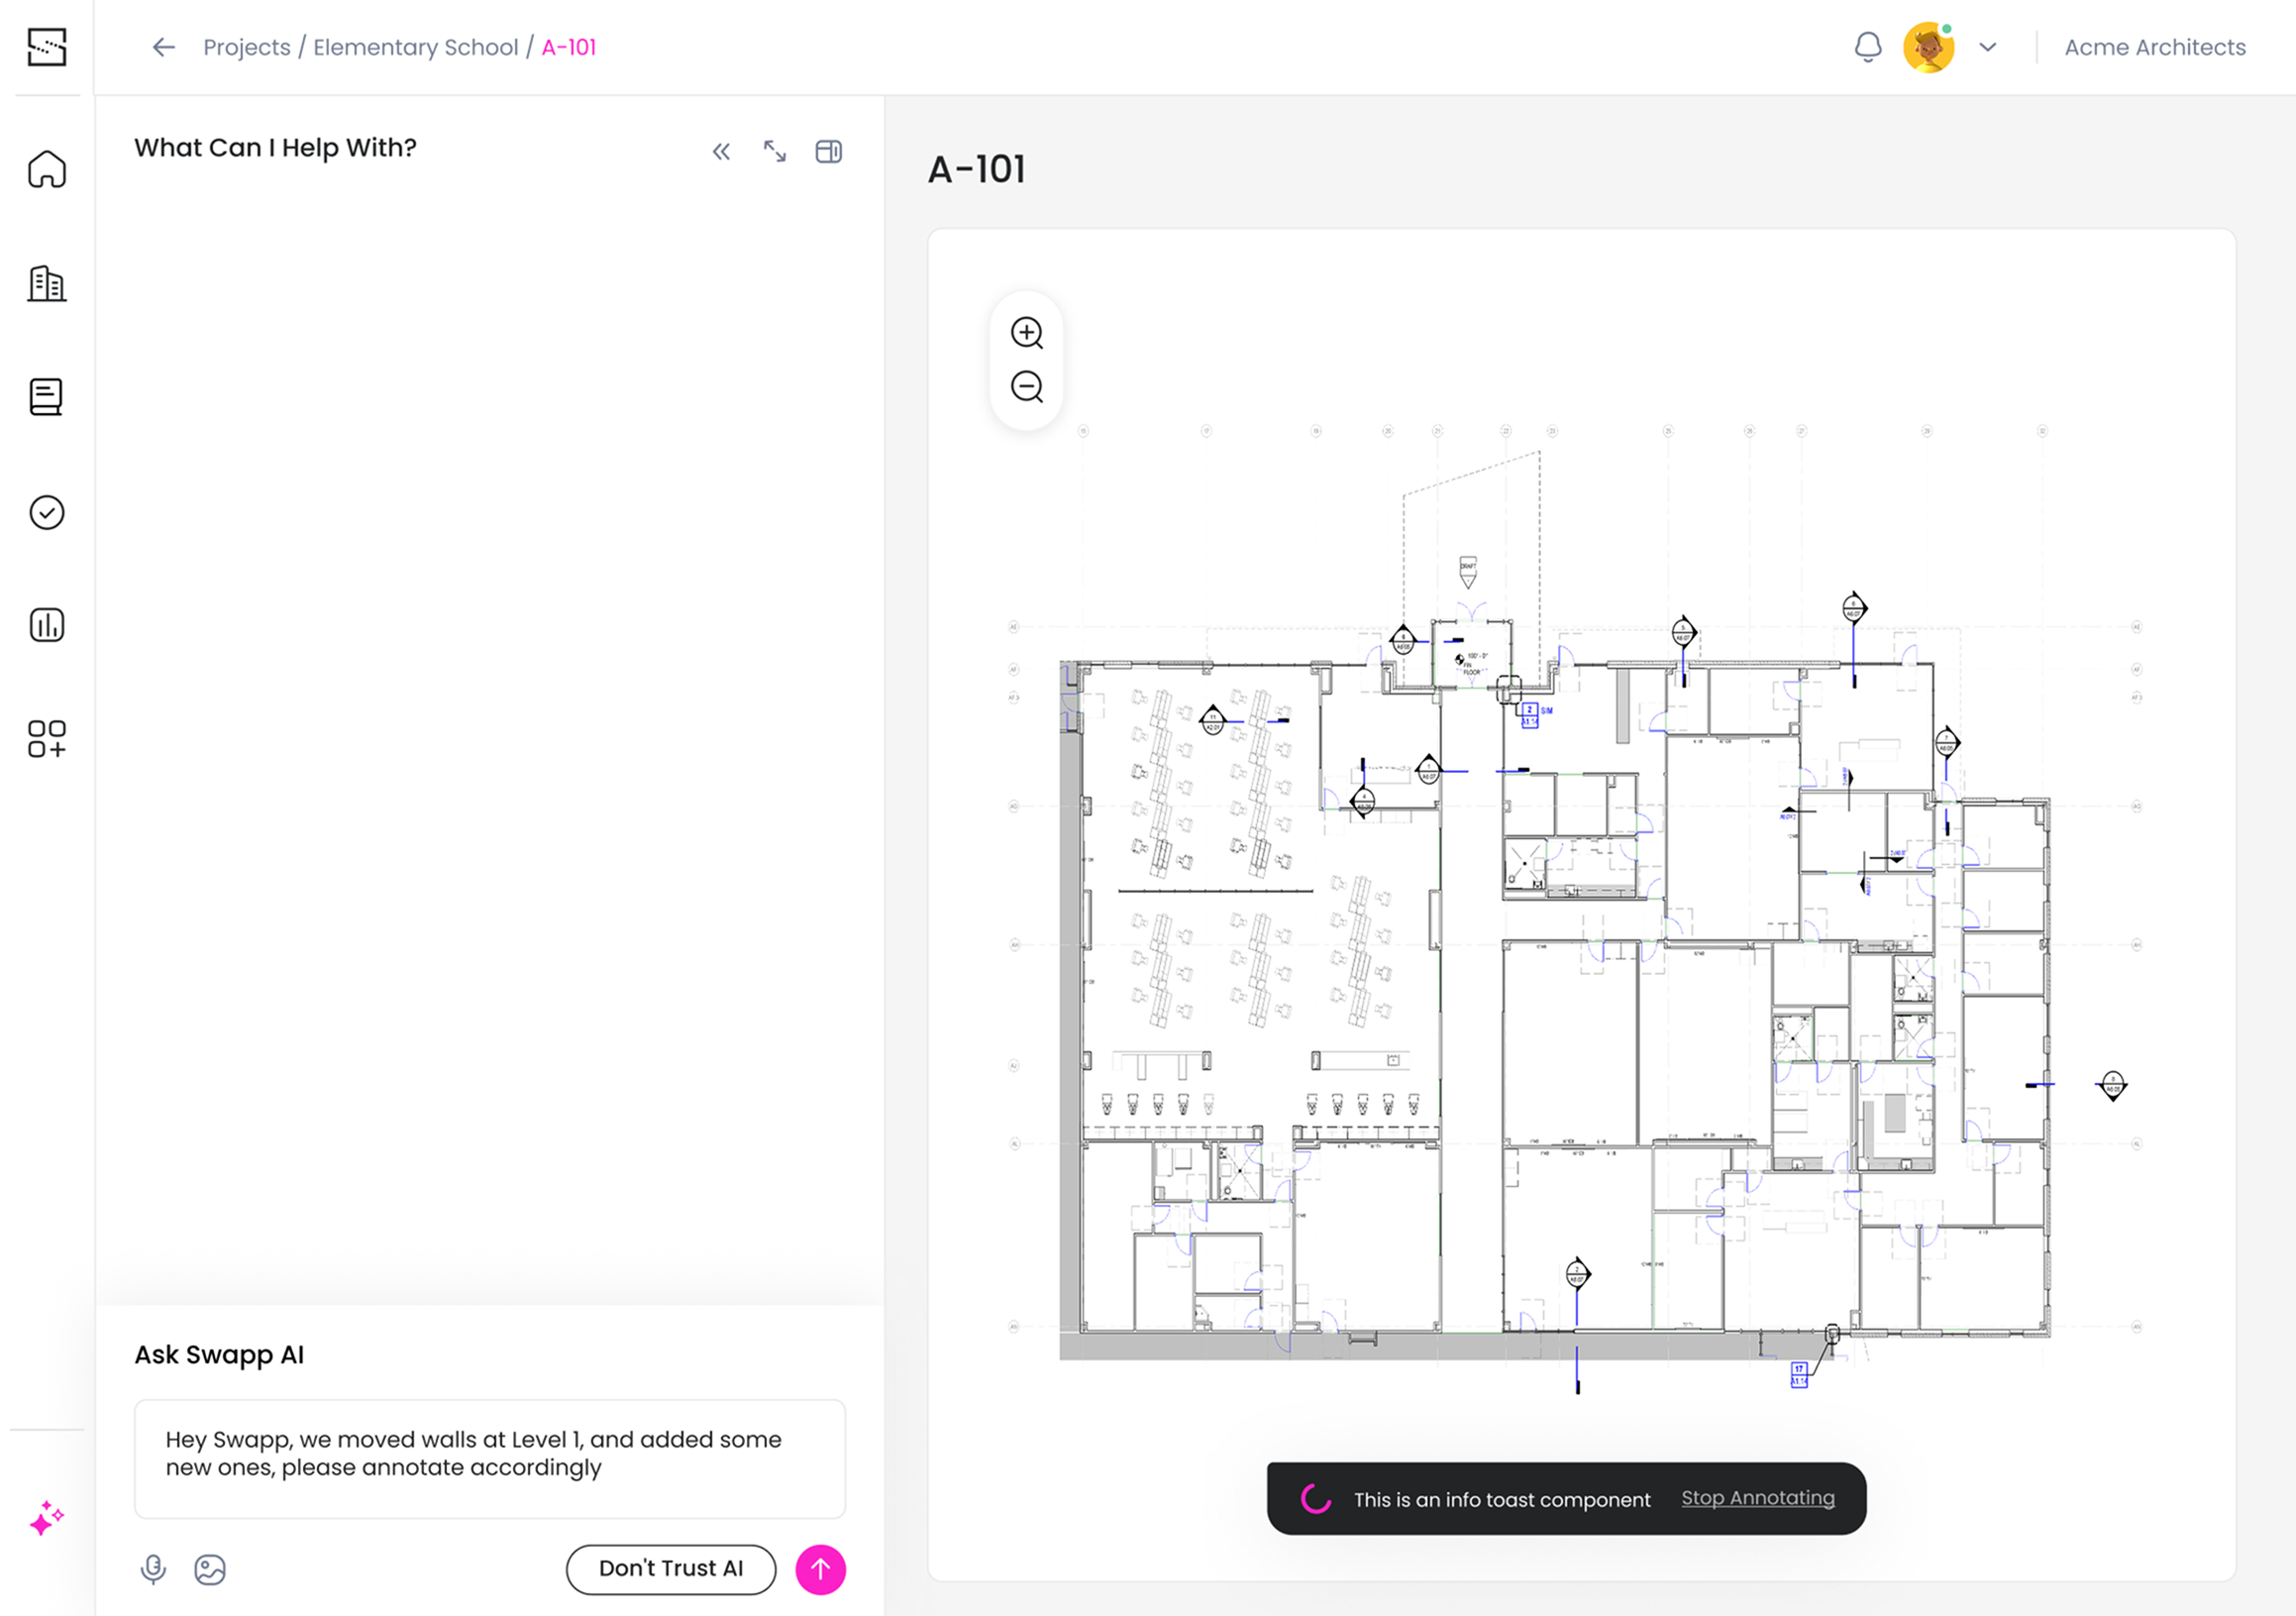Open the Buildings sidebar icon
The image size is (2296, 1616).
47,284
